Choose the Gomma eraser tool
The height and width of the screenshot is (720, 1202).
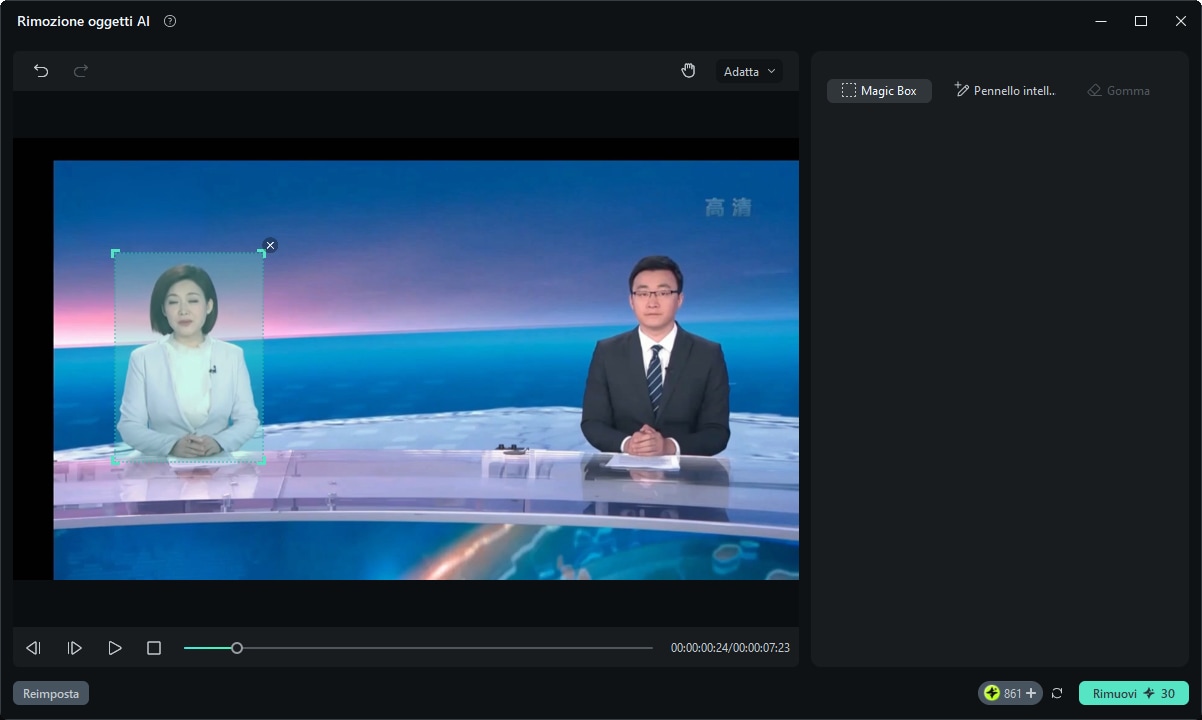point(1118,91)
